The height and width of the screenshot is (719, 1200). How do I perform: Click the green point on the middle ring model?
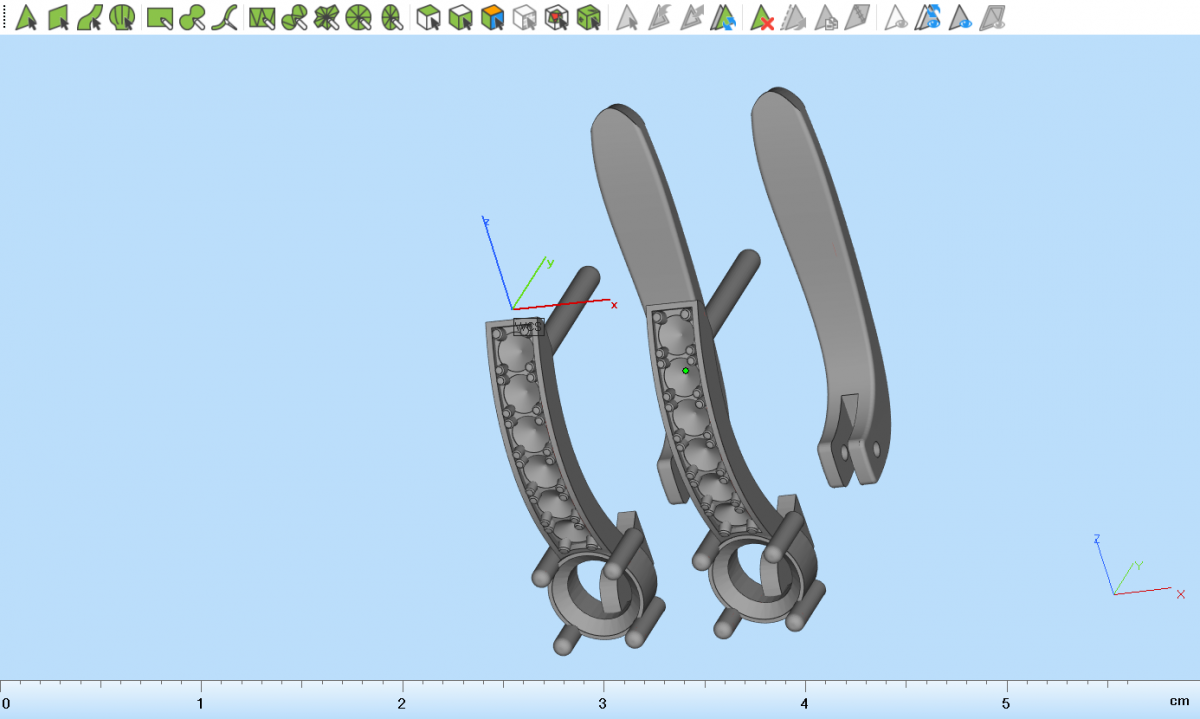coord(685,371)
